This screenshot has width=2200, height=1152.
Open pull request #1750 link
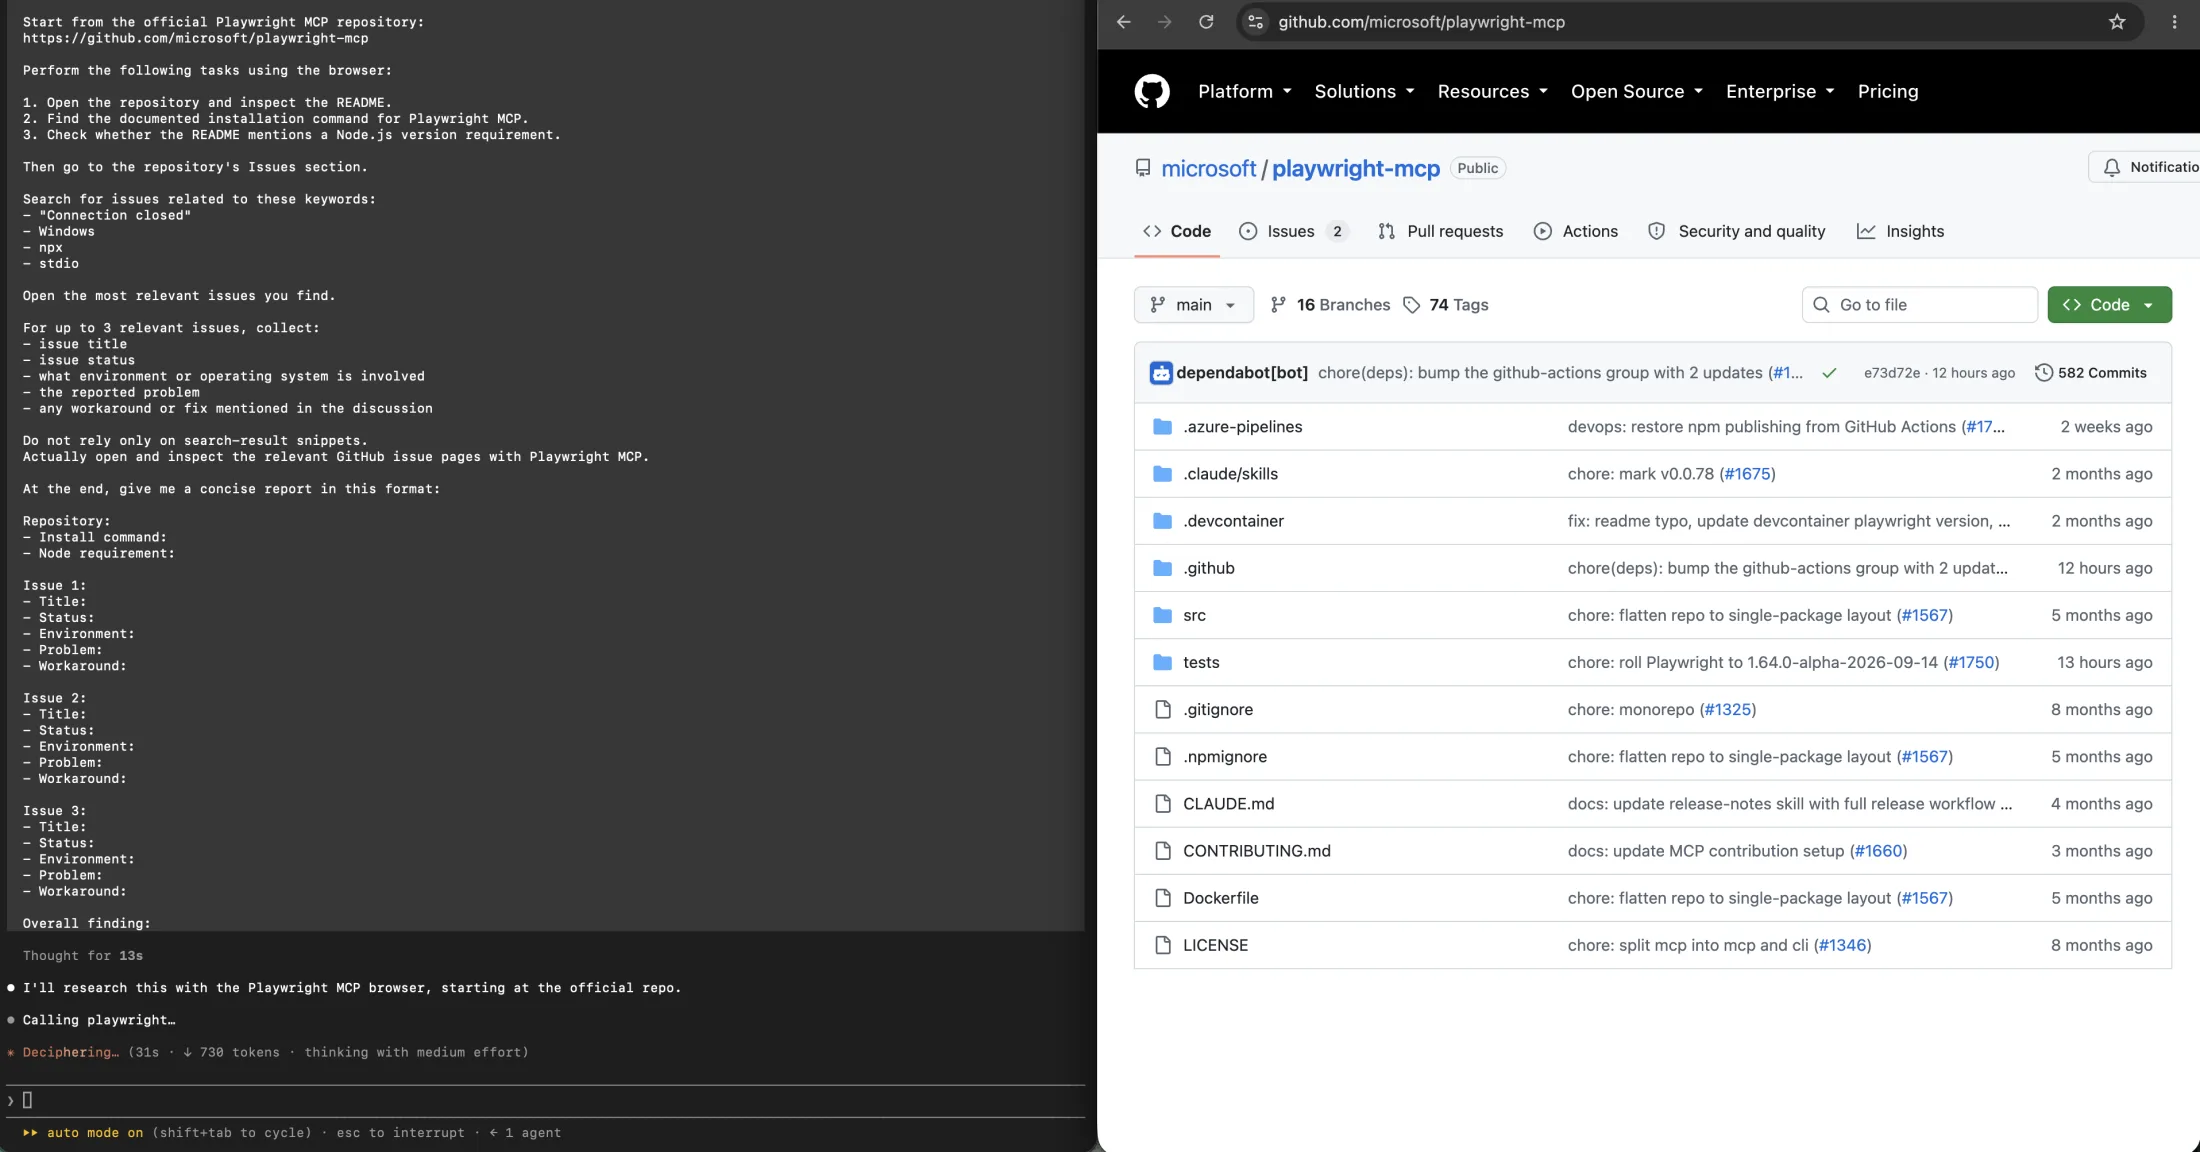[1971, 662]
